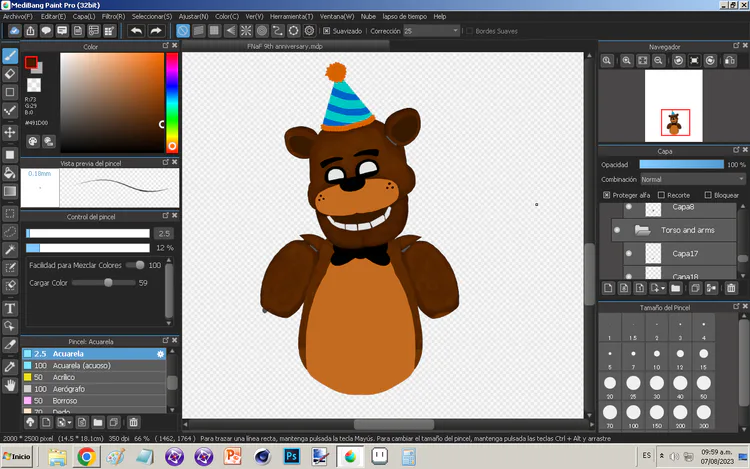Undock the Capa panel

[x=736, y=150]
